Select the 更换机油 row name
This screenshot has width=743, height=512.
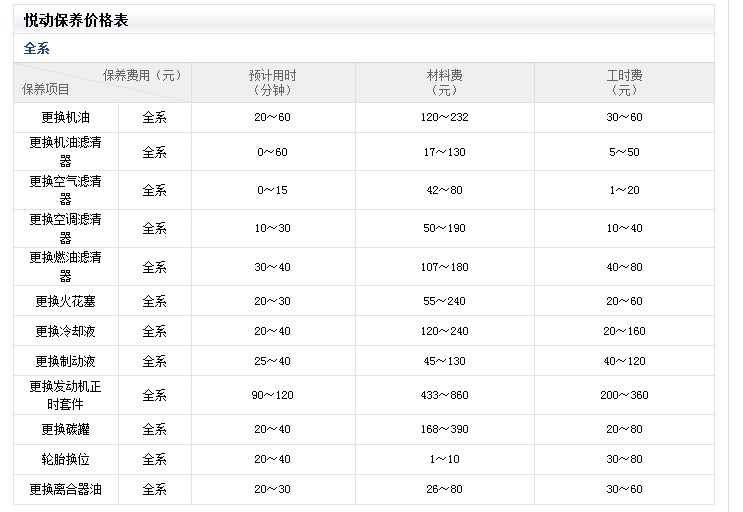65,117
